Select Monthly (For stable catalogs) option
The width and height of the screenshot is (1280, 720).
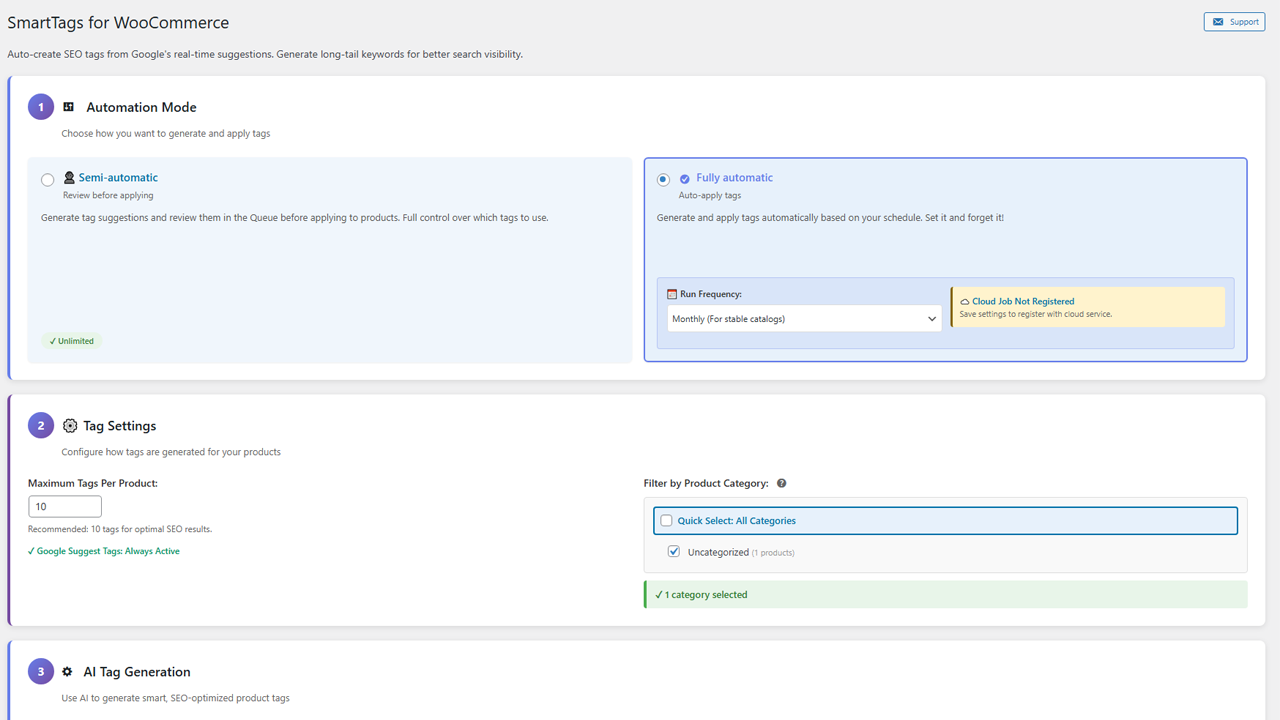(x=804, y=318)
